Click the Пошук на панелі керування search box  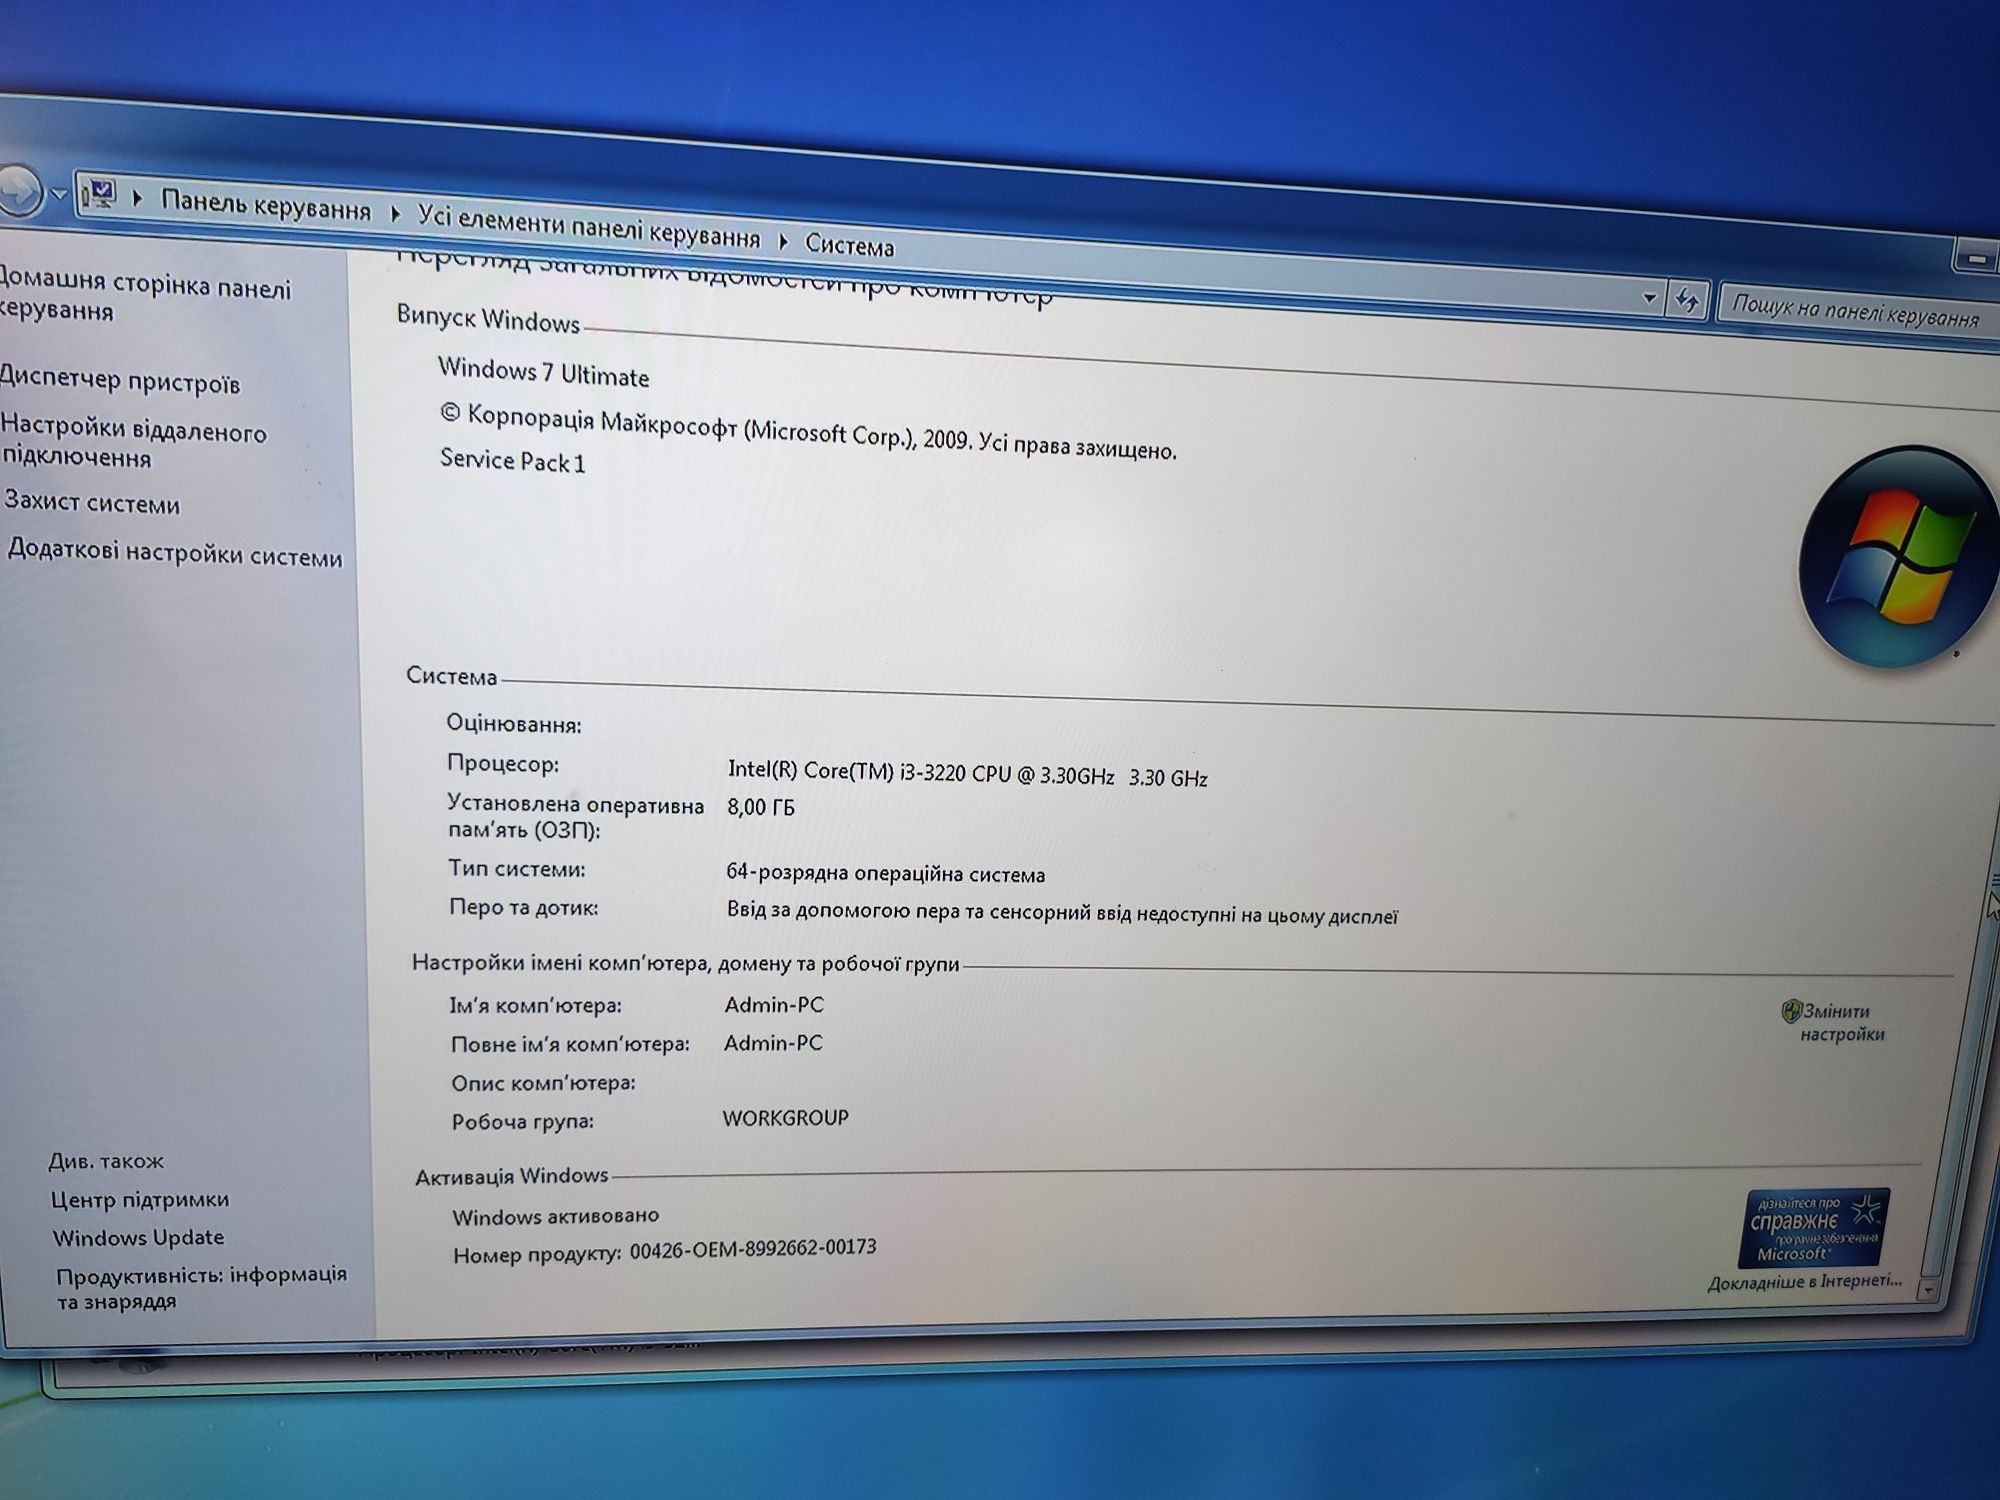1859,313
